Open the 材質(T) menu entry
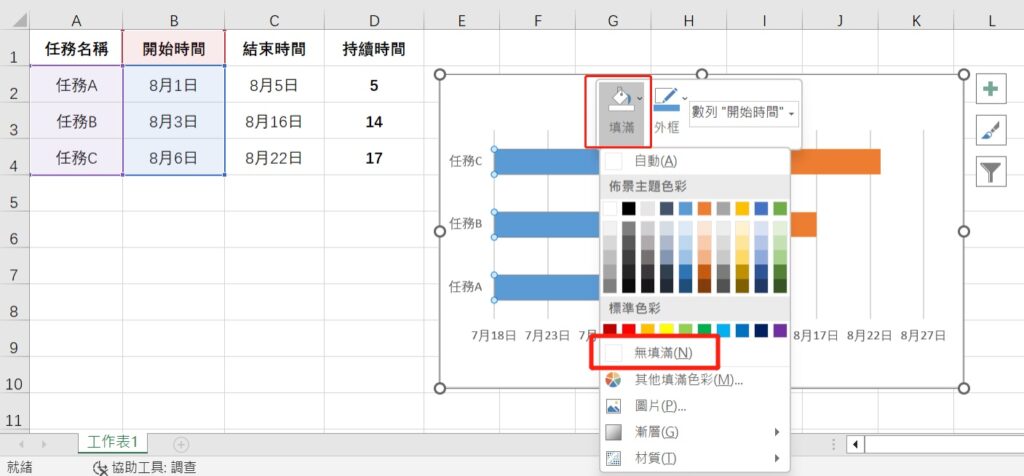Image resolution: width=1024 pixels, height=476 pixels. (x=695, y=458)
